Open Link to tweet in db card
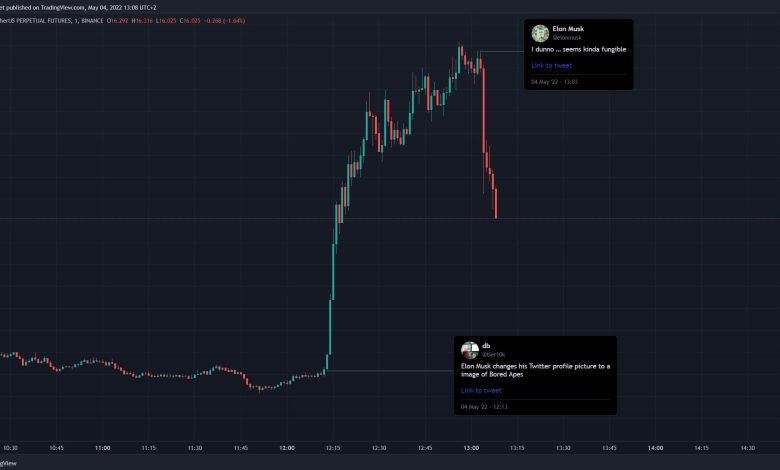Image resolution: width=780 pixels, height=470 pixels. pos(481,390)
